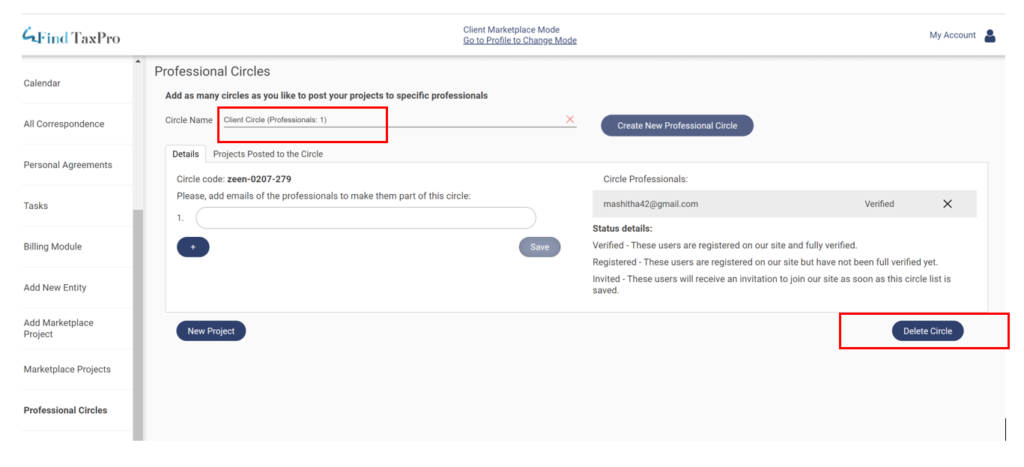Image resolution: width=1024 pixels, height=467 pixels.
Task: Go to All Correspondence in sidebar
Action: [x=64, y=124]
